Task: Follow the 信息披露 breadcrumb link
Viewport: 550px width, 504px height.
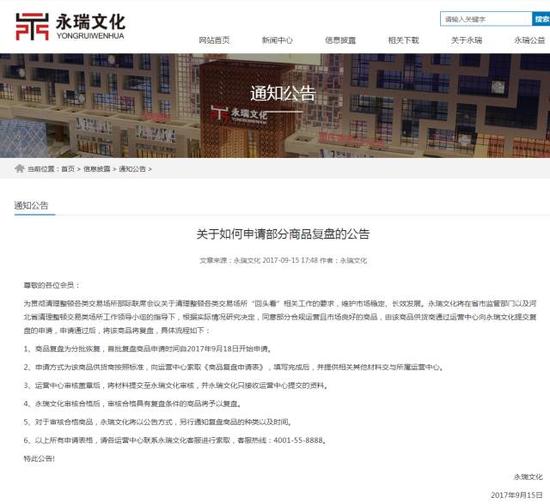Action: (97, 169)
